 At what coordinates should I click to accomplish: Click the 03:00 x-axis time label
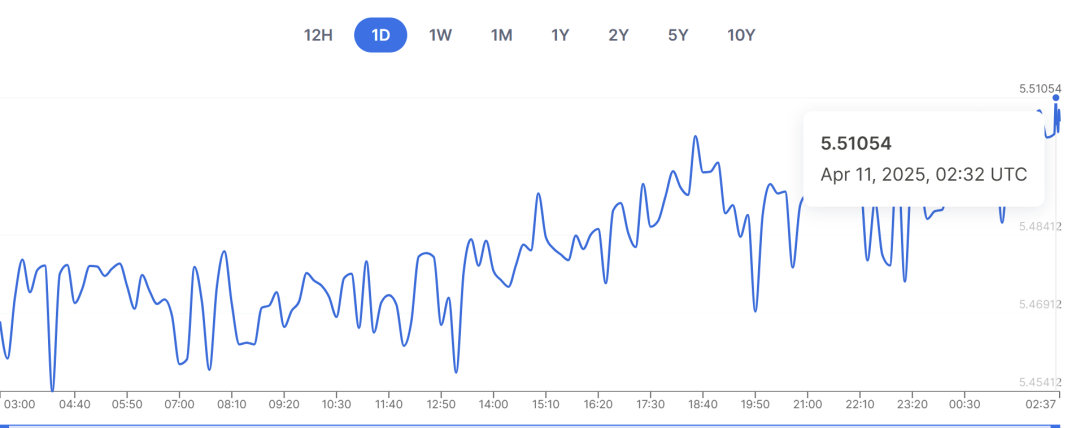point(19,404)
